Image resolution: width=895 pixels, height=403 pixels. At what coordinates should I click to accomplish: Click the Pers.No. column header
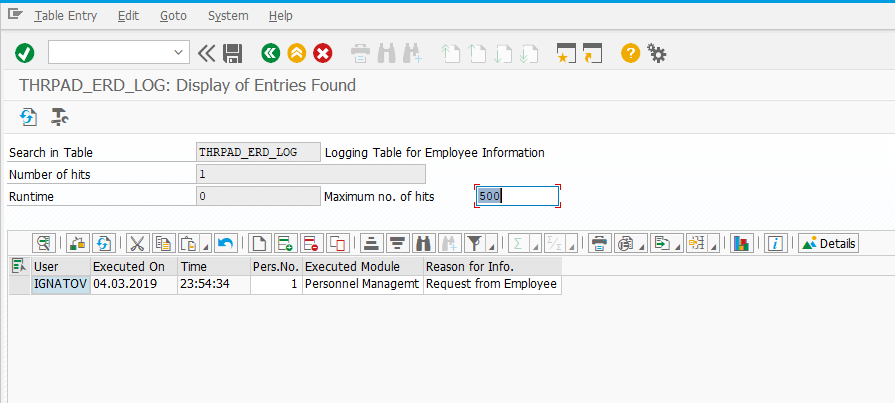(277, 267)
